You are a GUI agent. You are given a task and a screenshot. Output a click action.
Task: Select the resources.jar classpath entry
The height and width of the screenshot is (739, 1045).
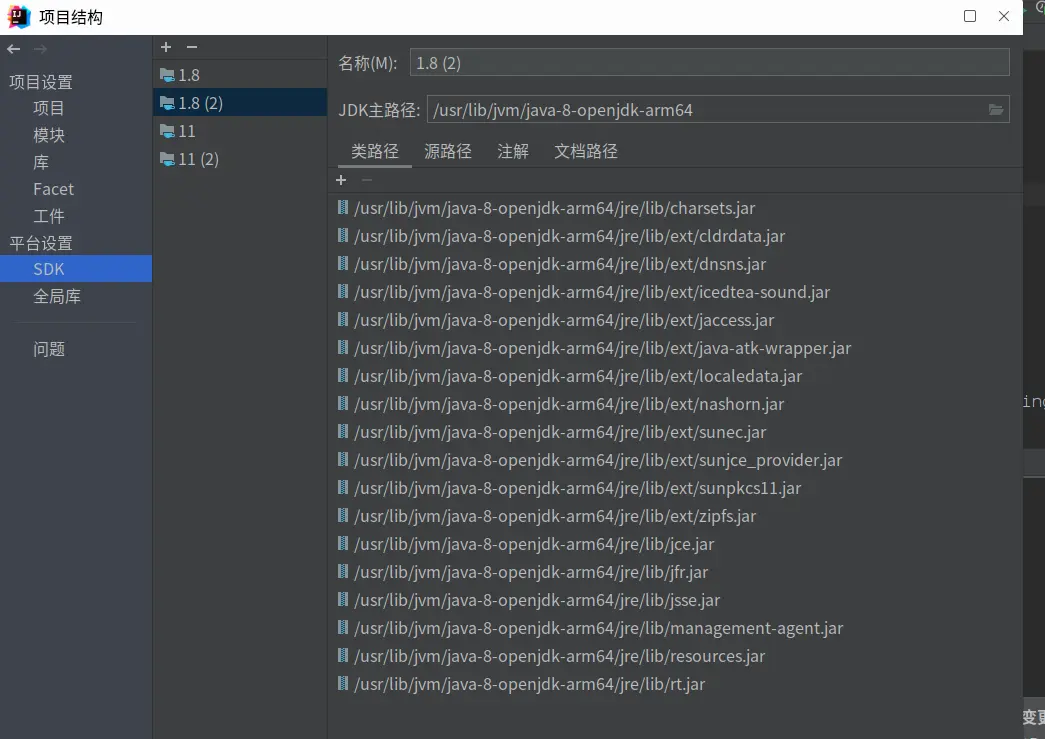click(676, 656)
